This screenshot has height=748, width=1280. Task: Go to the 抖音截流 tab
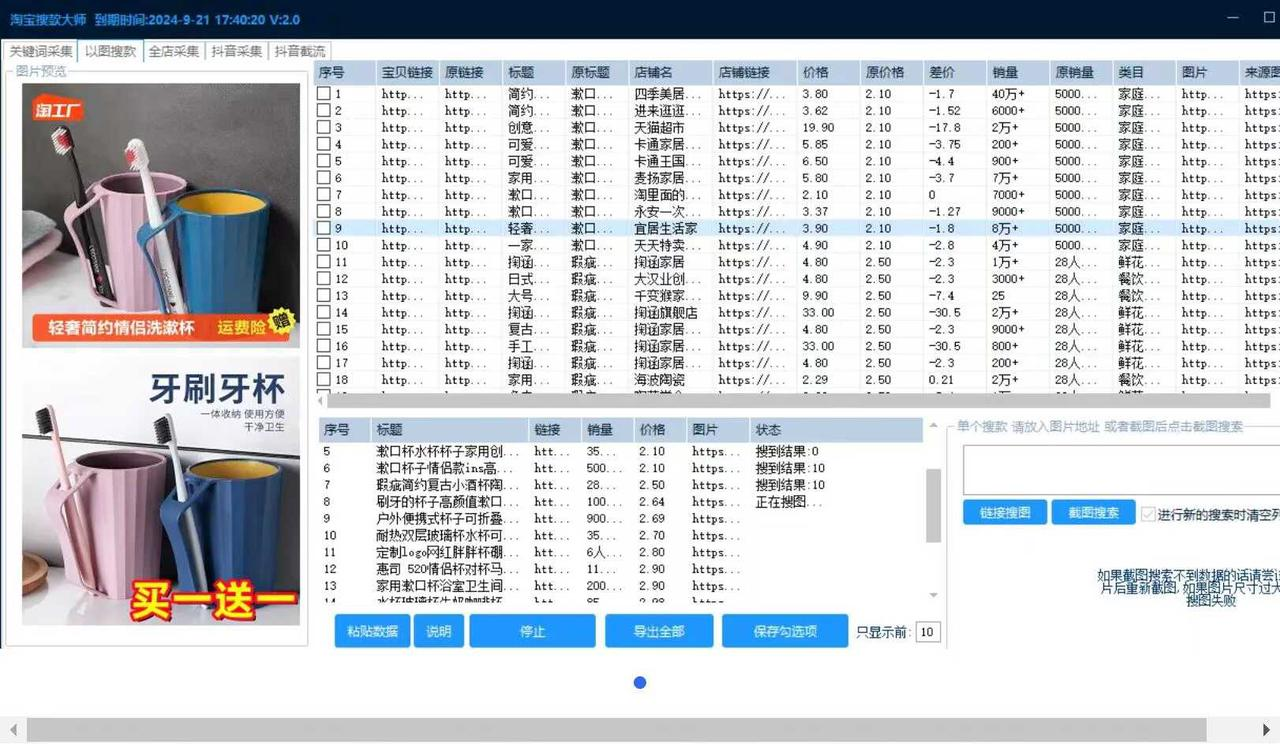pos(299,51)
